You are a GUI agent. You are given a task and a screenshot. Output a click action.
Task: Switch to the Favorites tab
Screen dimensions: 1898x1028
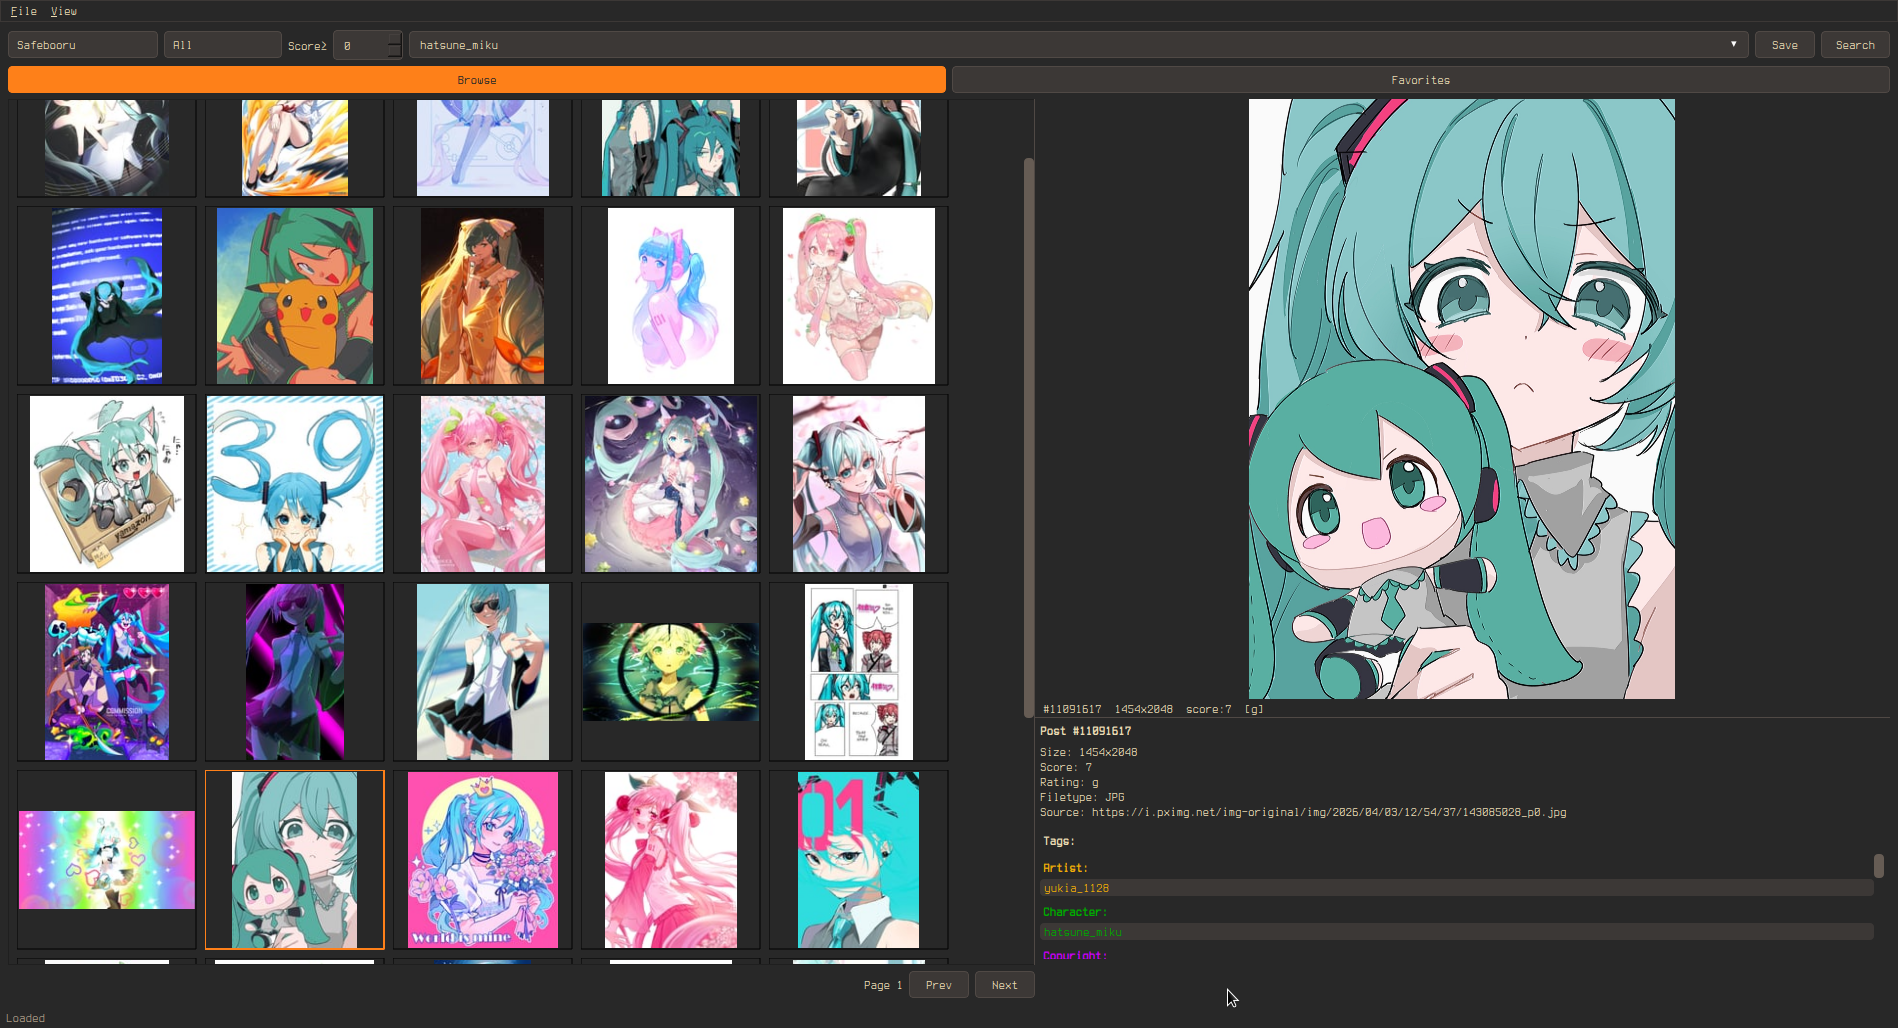[1420, 80]
